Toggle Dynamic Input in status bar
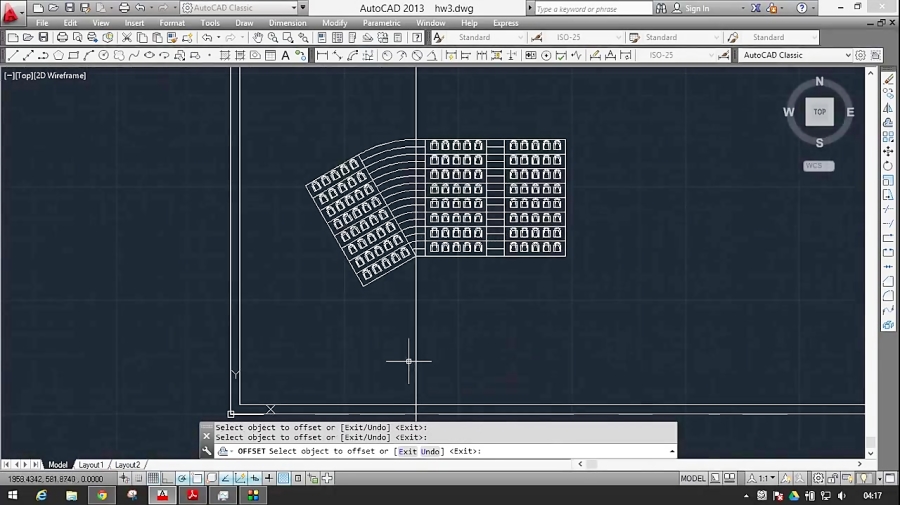This screenshot has width=900, height=505. (x=254, y=479)
